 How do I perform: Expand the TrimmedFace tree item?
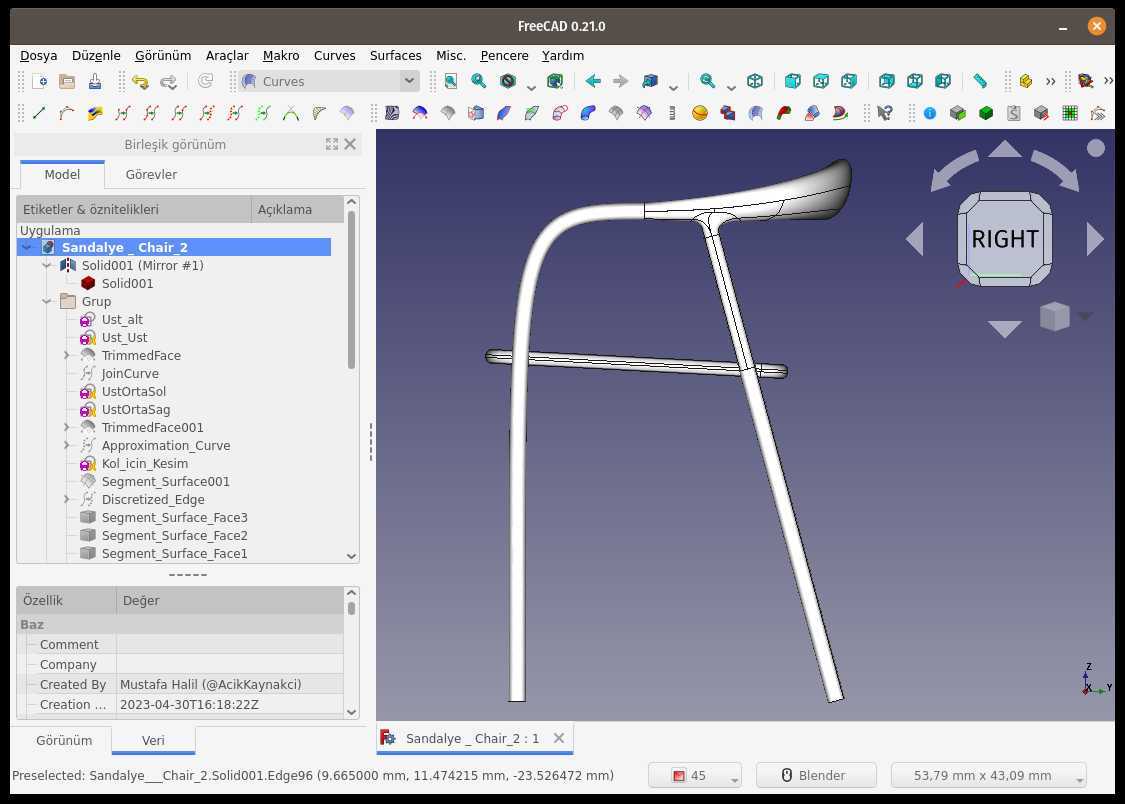coord(67,355)
